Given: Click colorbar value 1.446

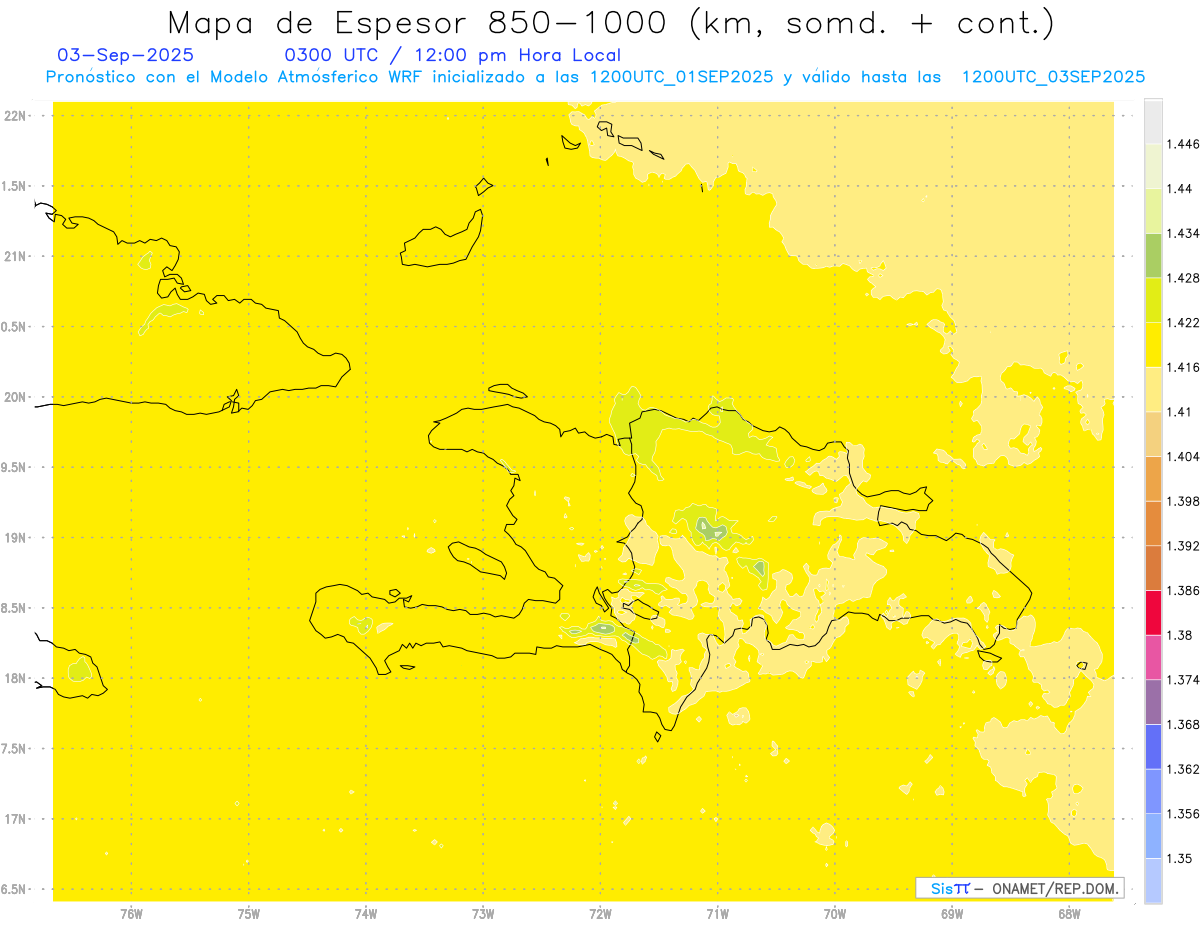Looking at the screenshot, I should click(1183, 144).
